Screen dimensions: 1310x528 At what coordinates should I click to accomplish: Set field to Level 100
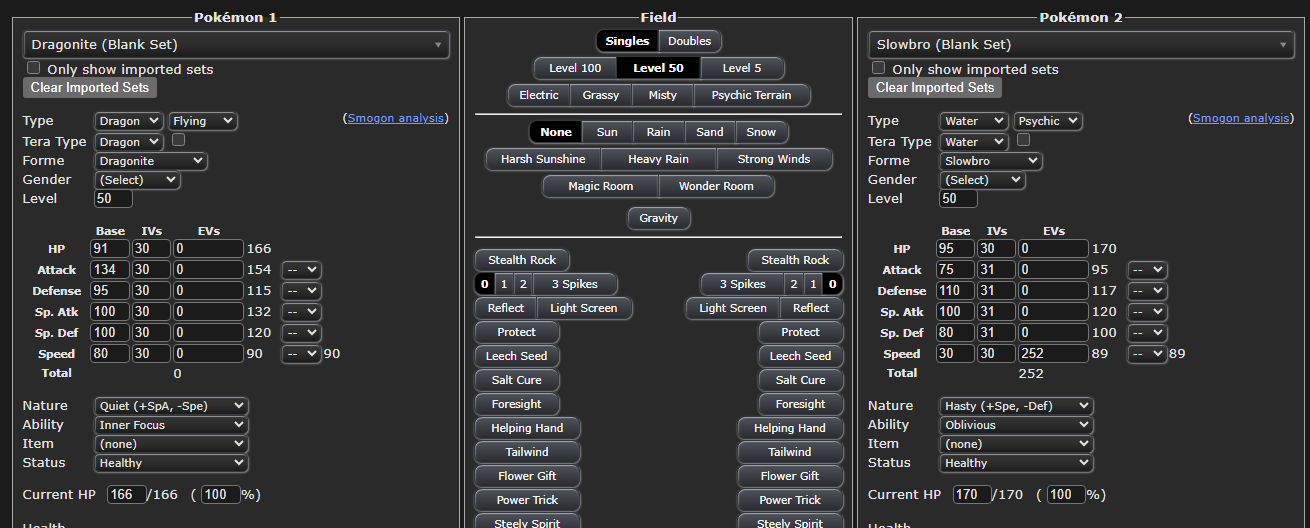click(575, 68)
